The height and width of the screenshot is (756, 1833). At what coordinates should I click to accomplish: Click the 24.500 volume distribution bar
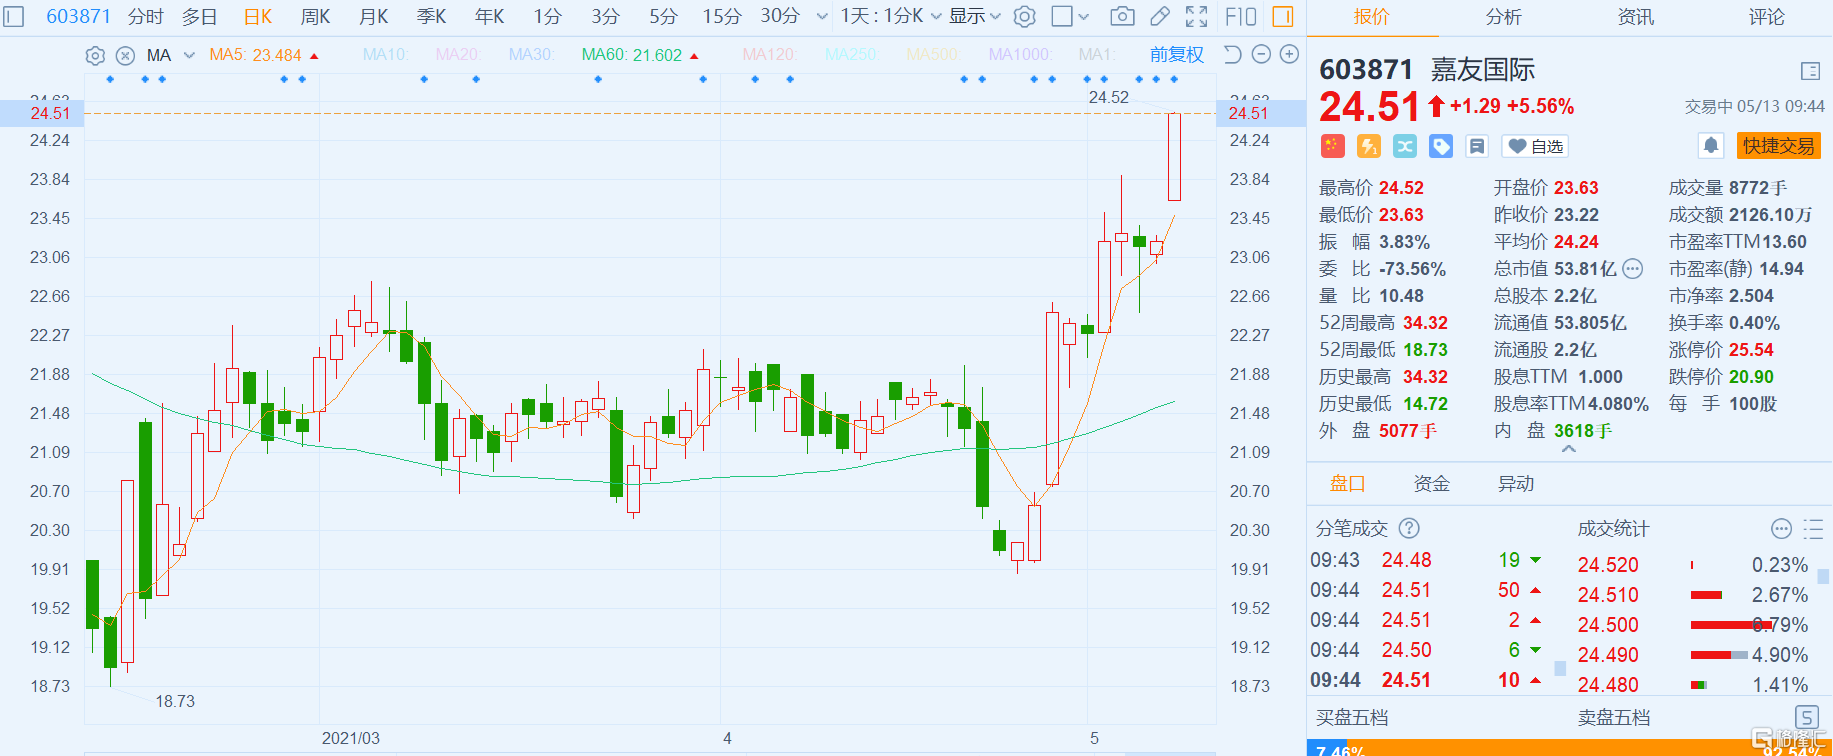point(1731,625)
